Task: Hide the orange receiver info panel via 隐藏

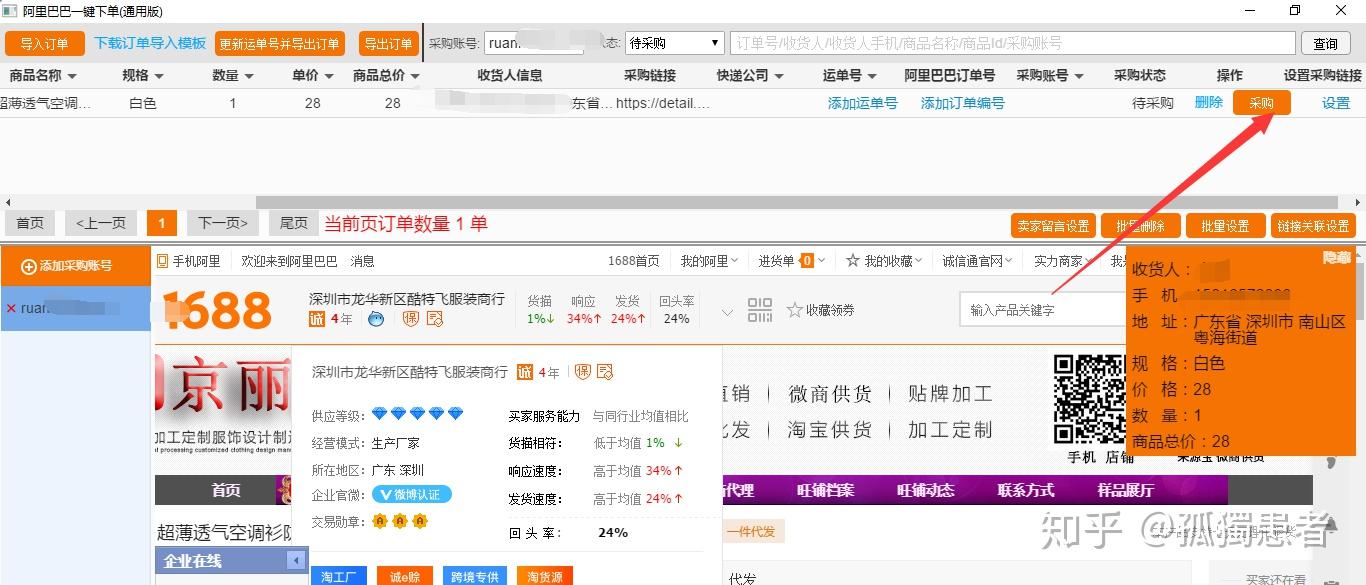Action: coord(1337,258)
